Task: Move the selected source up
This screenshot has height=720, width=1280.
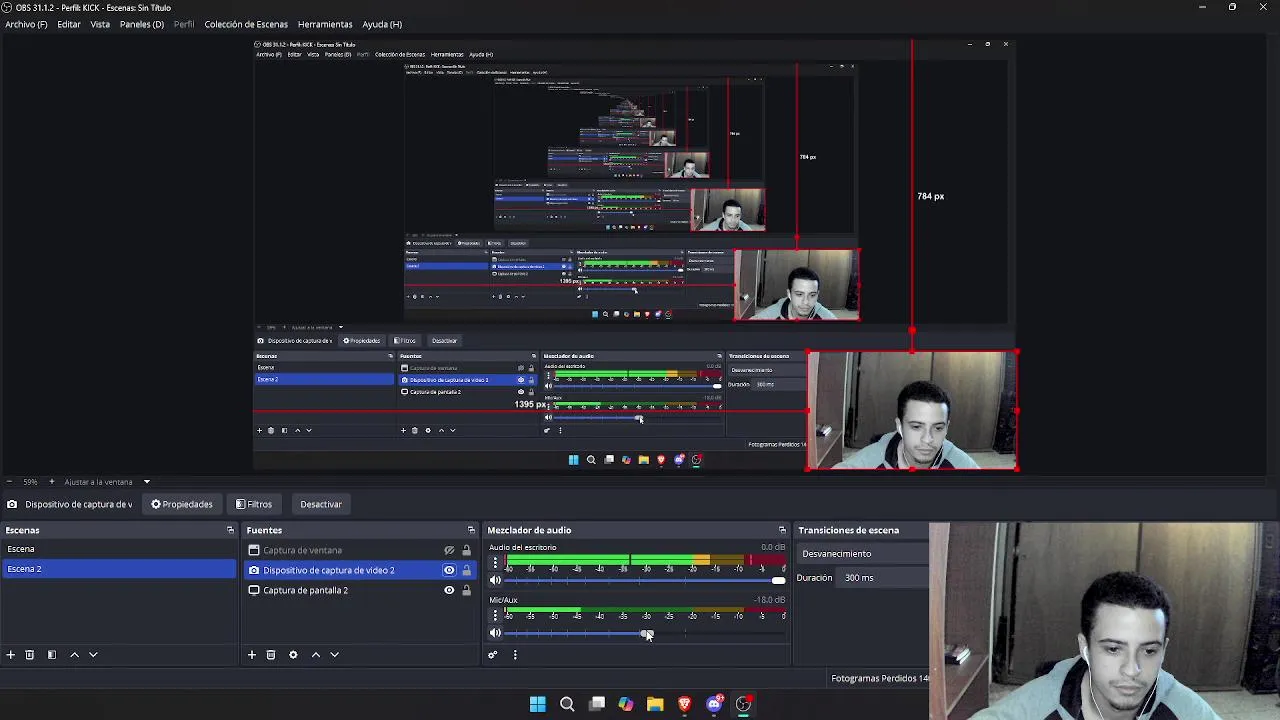Action: (316, 655)
